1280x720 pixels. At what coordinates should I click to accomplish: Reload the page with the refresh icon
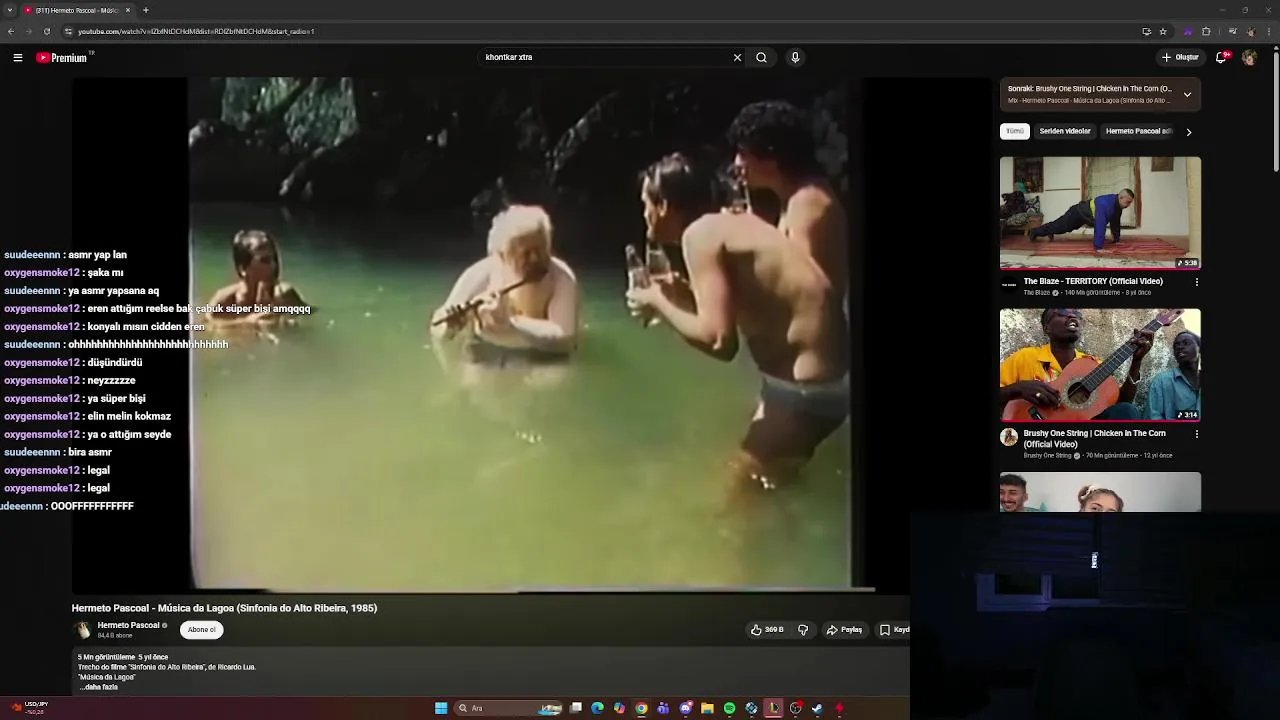click(x=46, y=31)
